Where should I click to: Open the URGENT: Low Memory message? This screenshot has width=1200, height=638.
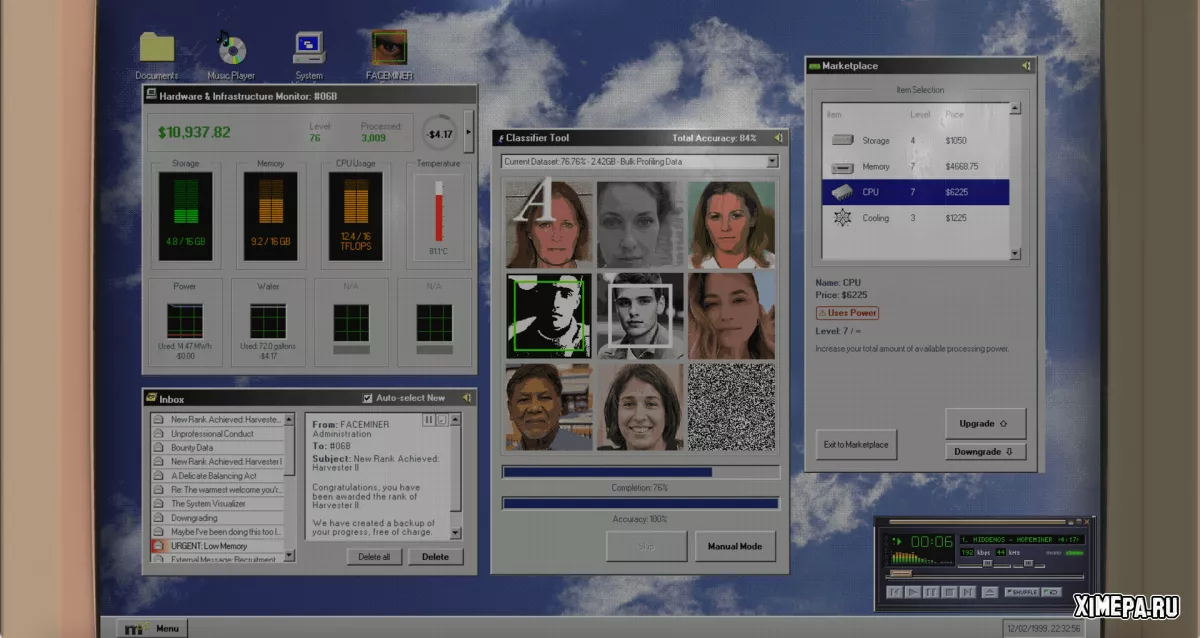tap(218, 546)
